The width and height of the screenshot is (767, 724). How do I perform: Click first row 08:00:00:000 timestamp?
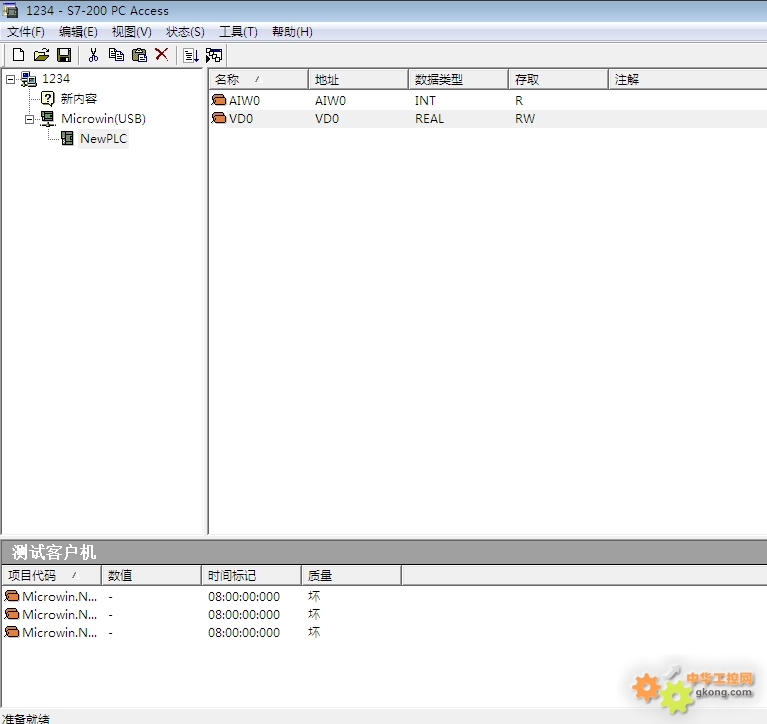[x=244, y=596]
